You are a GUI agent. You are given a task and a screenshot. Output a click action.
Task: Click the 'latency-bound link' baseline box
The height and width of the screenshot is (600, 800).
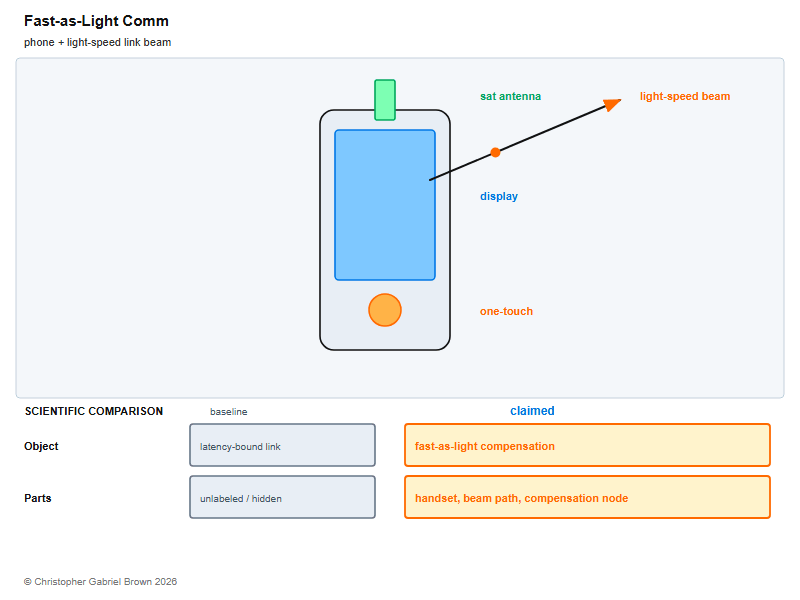click(282, 445)
